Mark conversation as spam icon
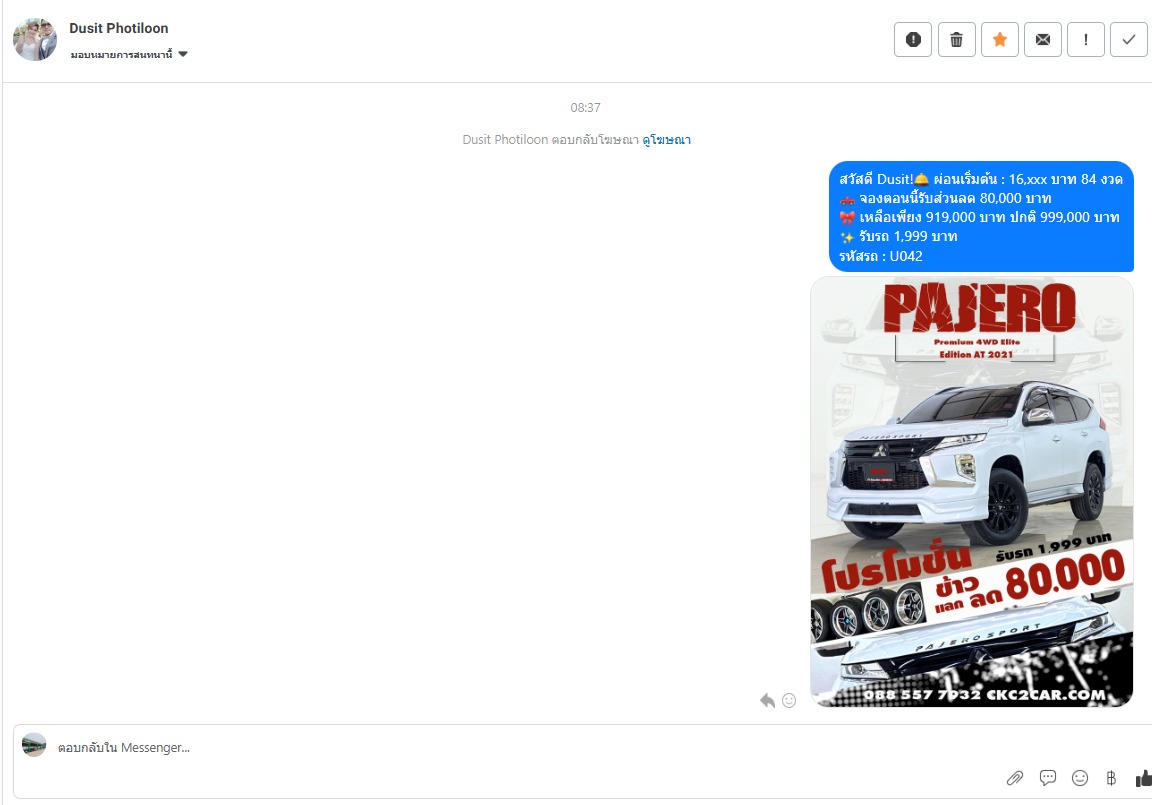Image resolution: width=1152 pixels, height=805 pixels. point(912,40)
